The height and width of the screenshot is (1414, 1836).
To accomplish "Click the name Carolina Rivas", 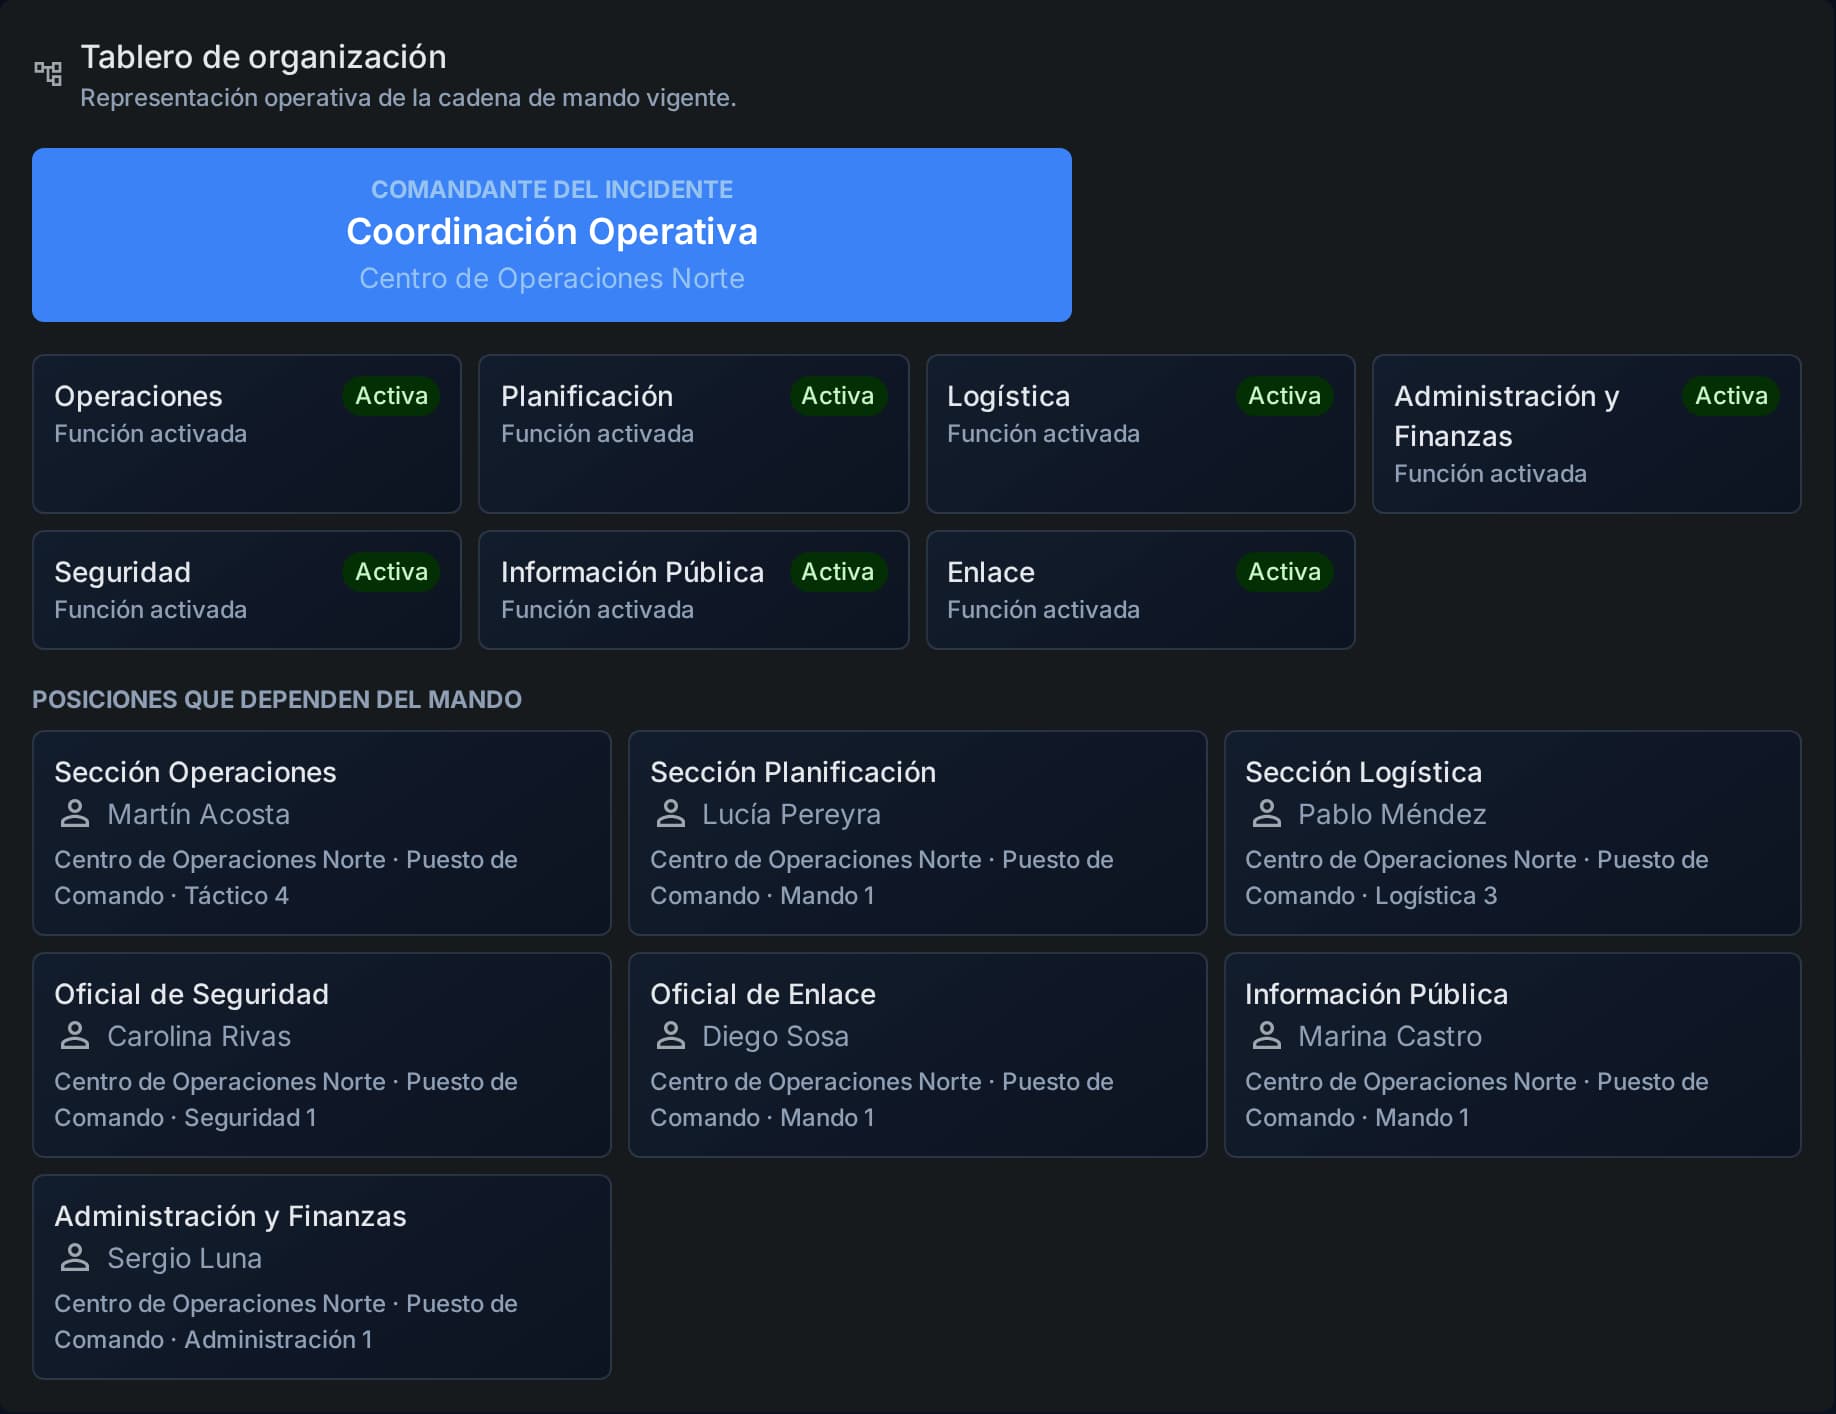I will pyautogui.click(x=199, y=1036).
